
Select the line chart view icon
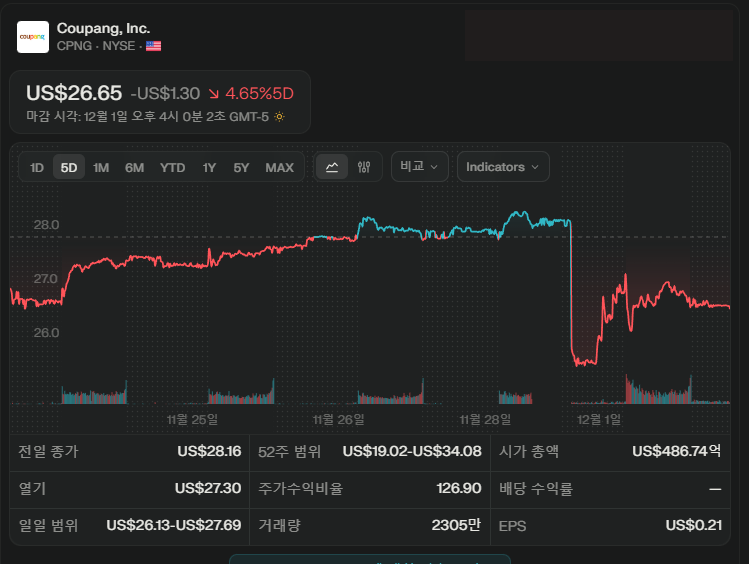point(332,167)
